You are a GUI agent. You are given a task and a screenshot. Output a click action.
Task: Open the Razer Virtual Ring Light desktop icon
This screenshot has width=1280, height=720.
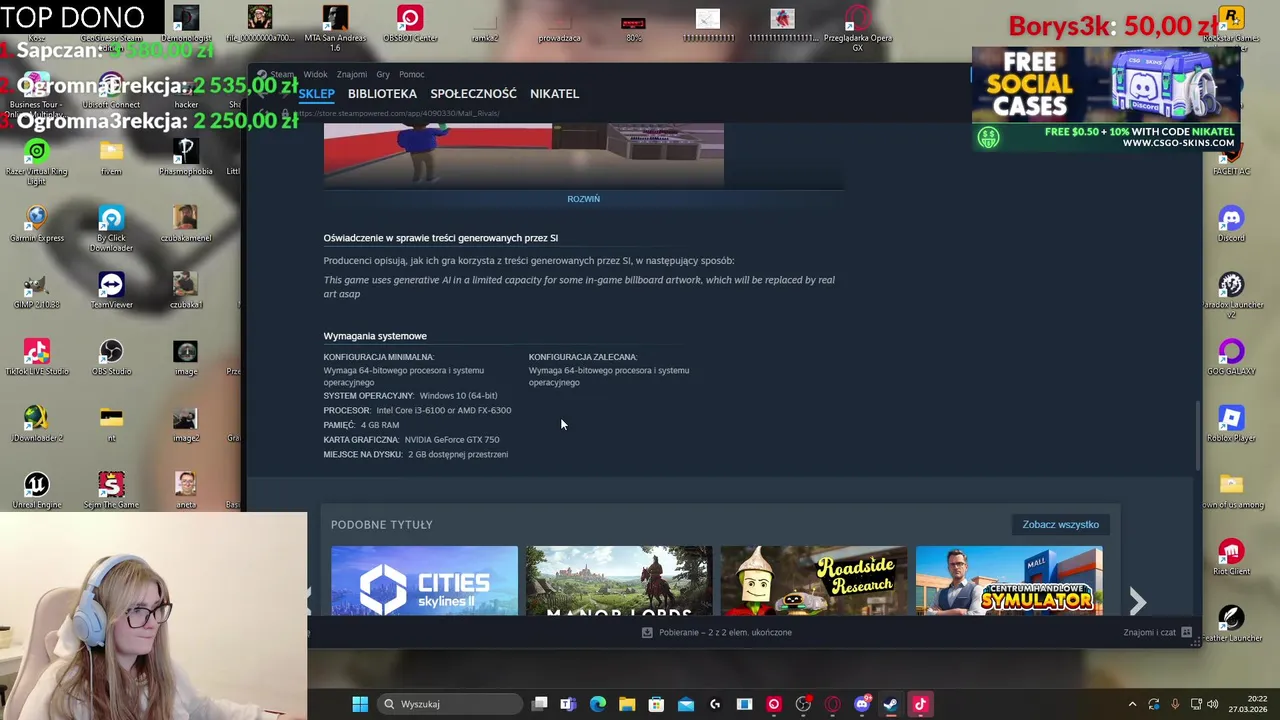click(36, 162)
